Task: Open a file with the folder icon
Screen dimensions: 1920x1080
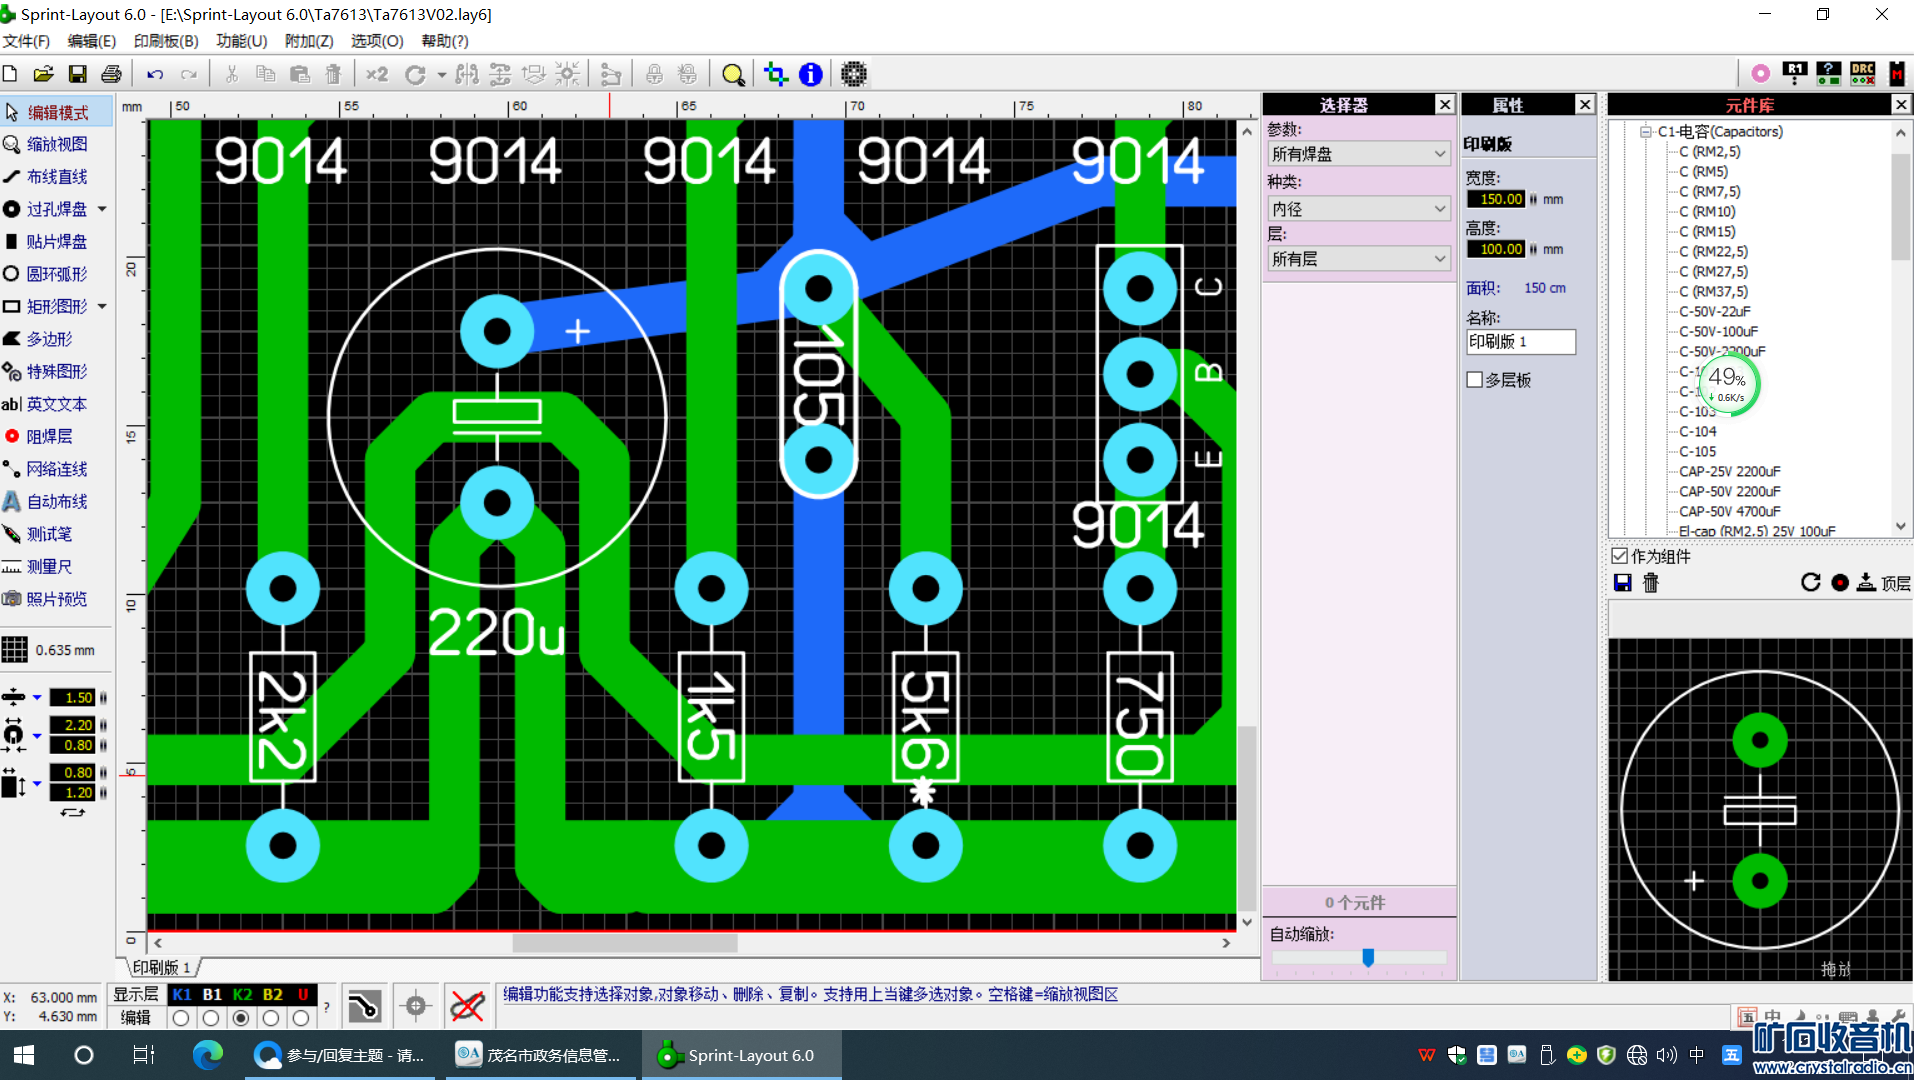Action: tap(43, 74)
